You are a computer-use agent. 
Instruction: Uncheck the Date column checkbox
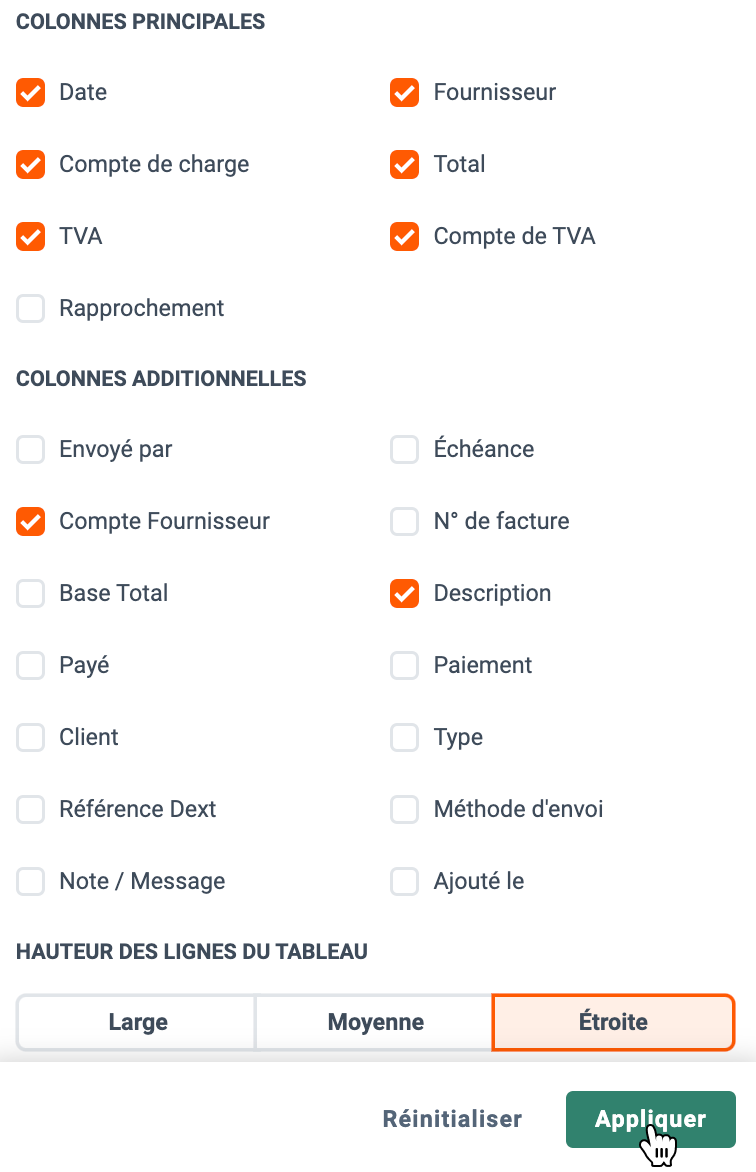pyautogui.click(x=31, y=93)
